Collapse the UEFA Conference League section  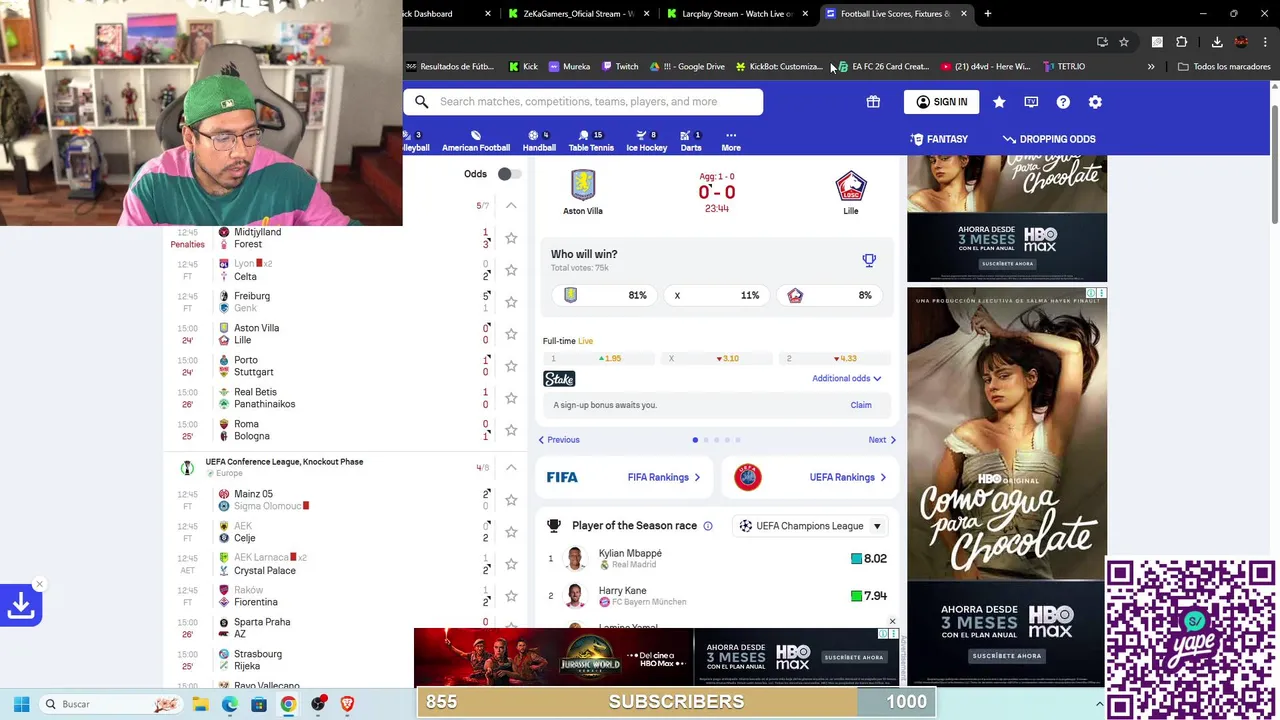click(x=511, y=467)
